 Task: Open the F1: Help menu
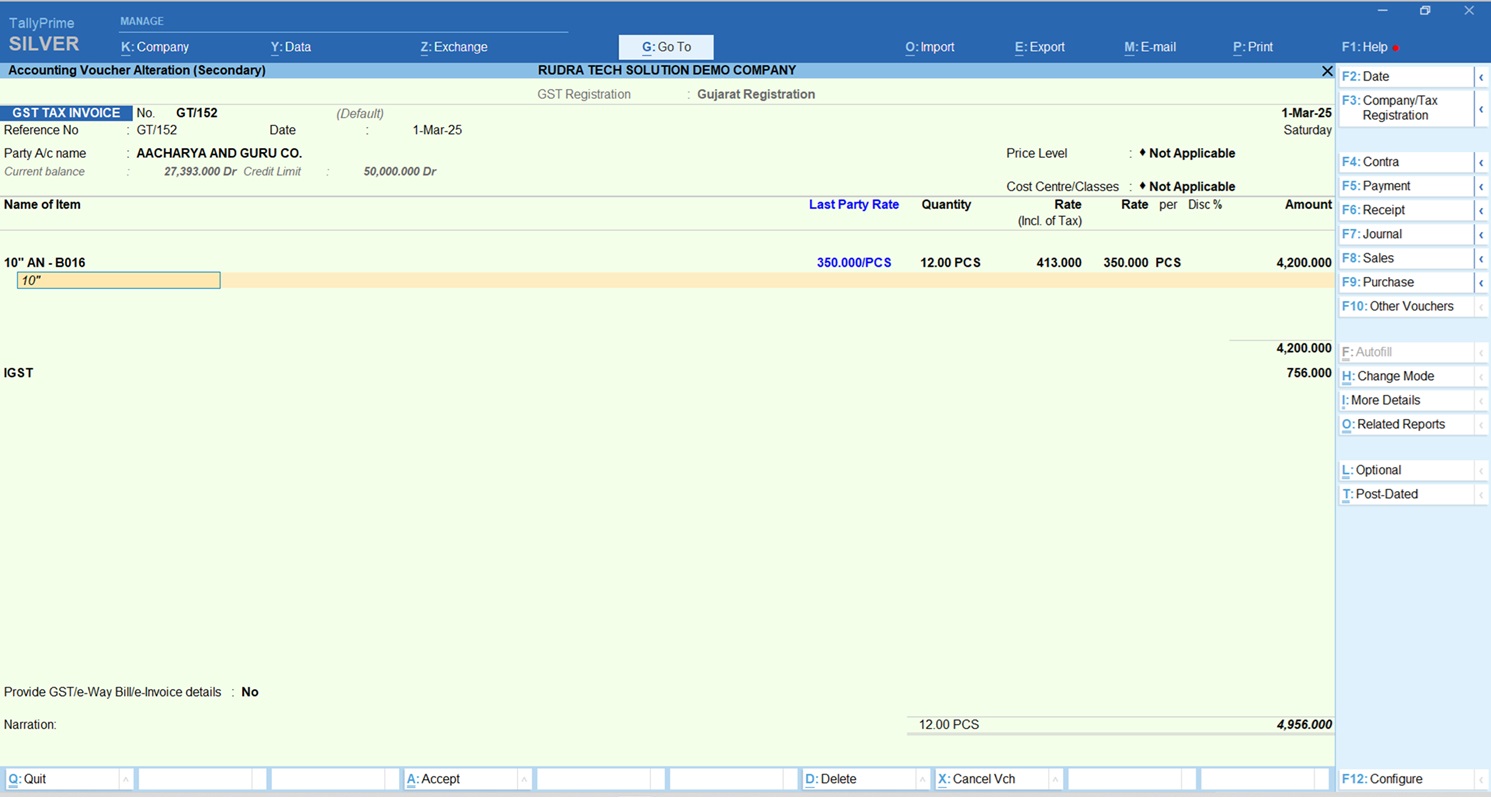(1365, 47)
